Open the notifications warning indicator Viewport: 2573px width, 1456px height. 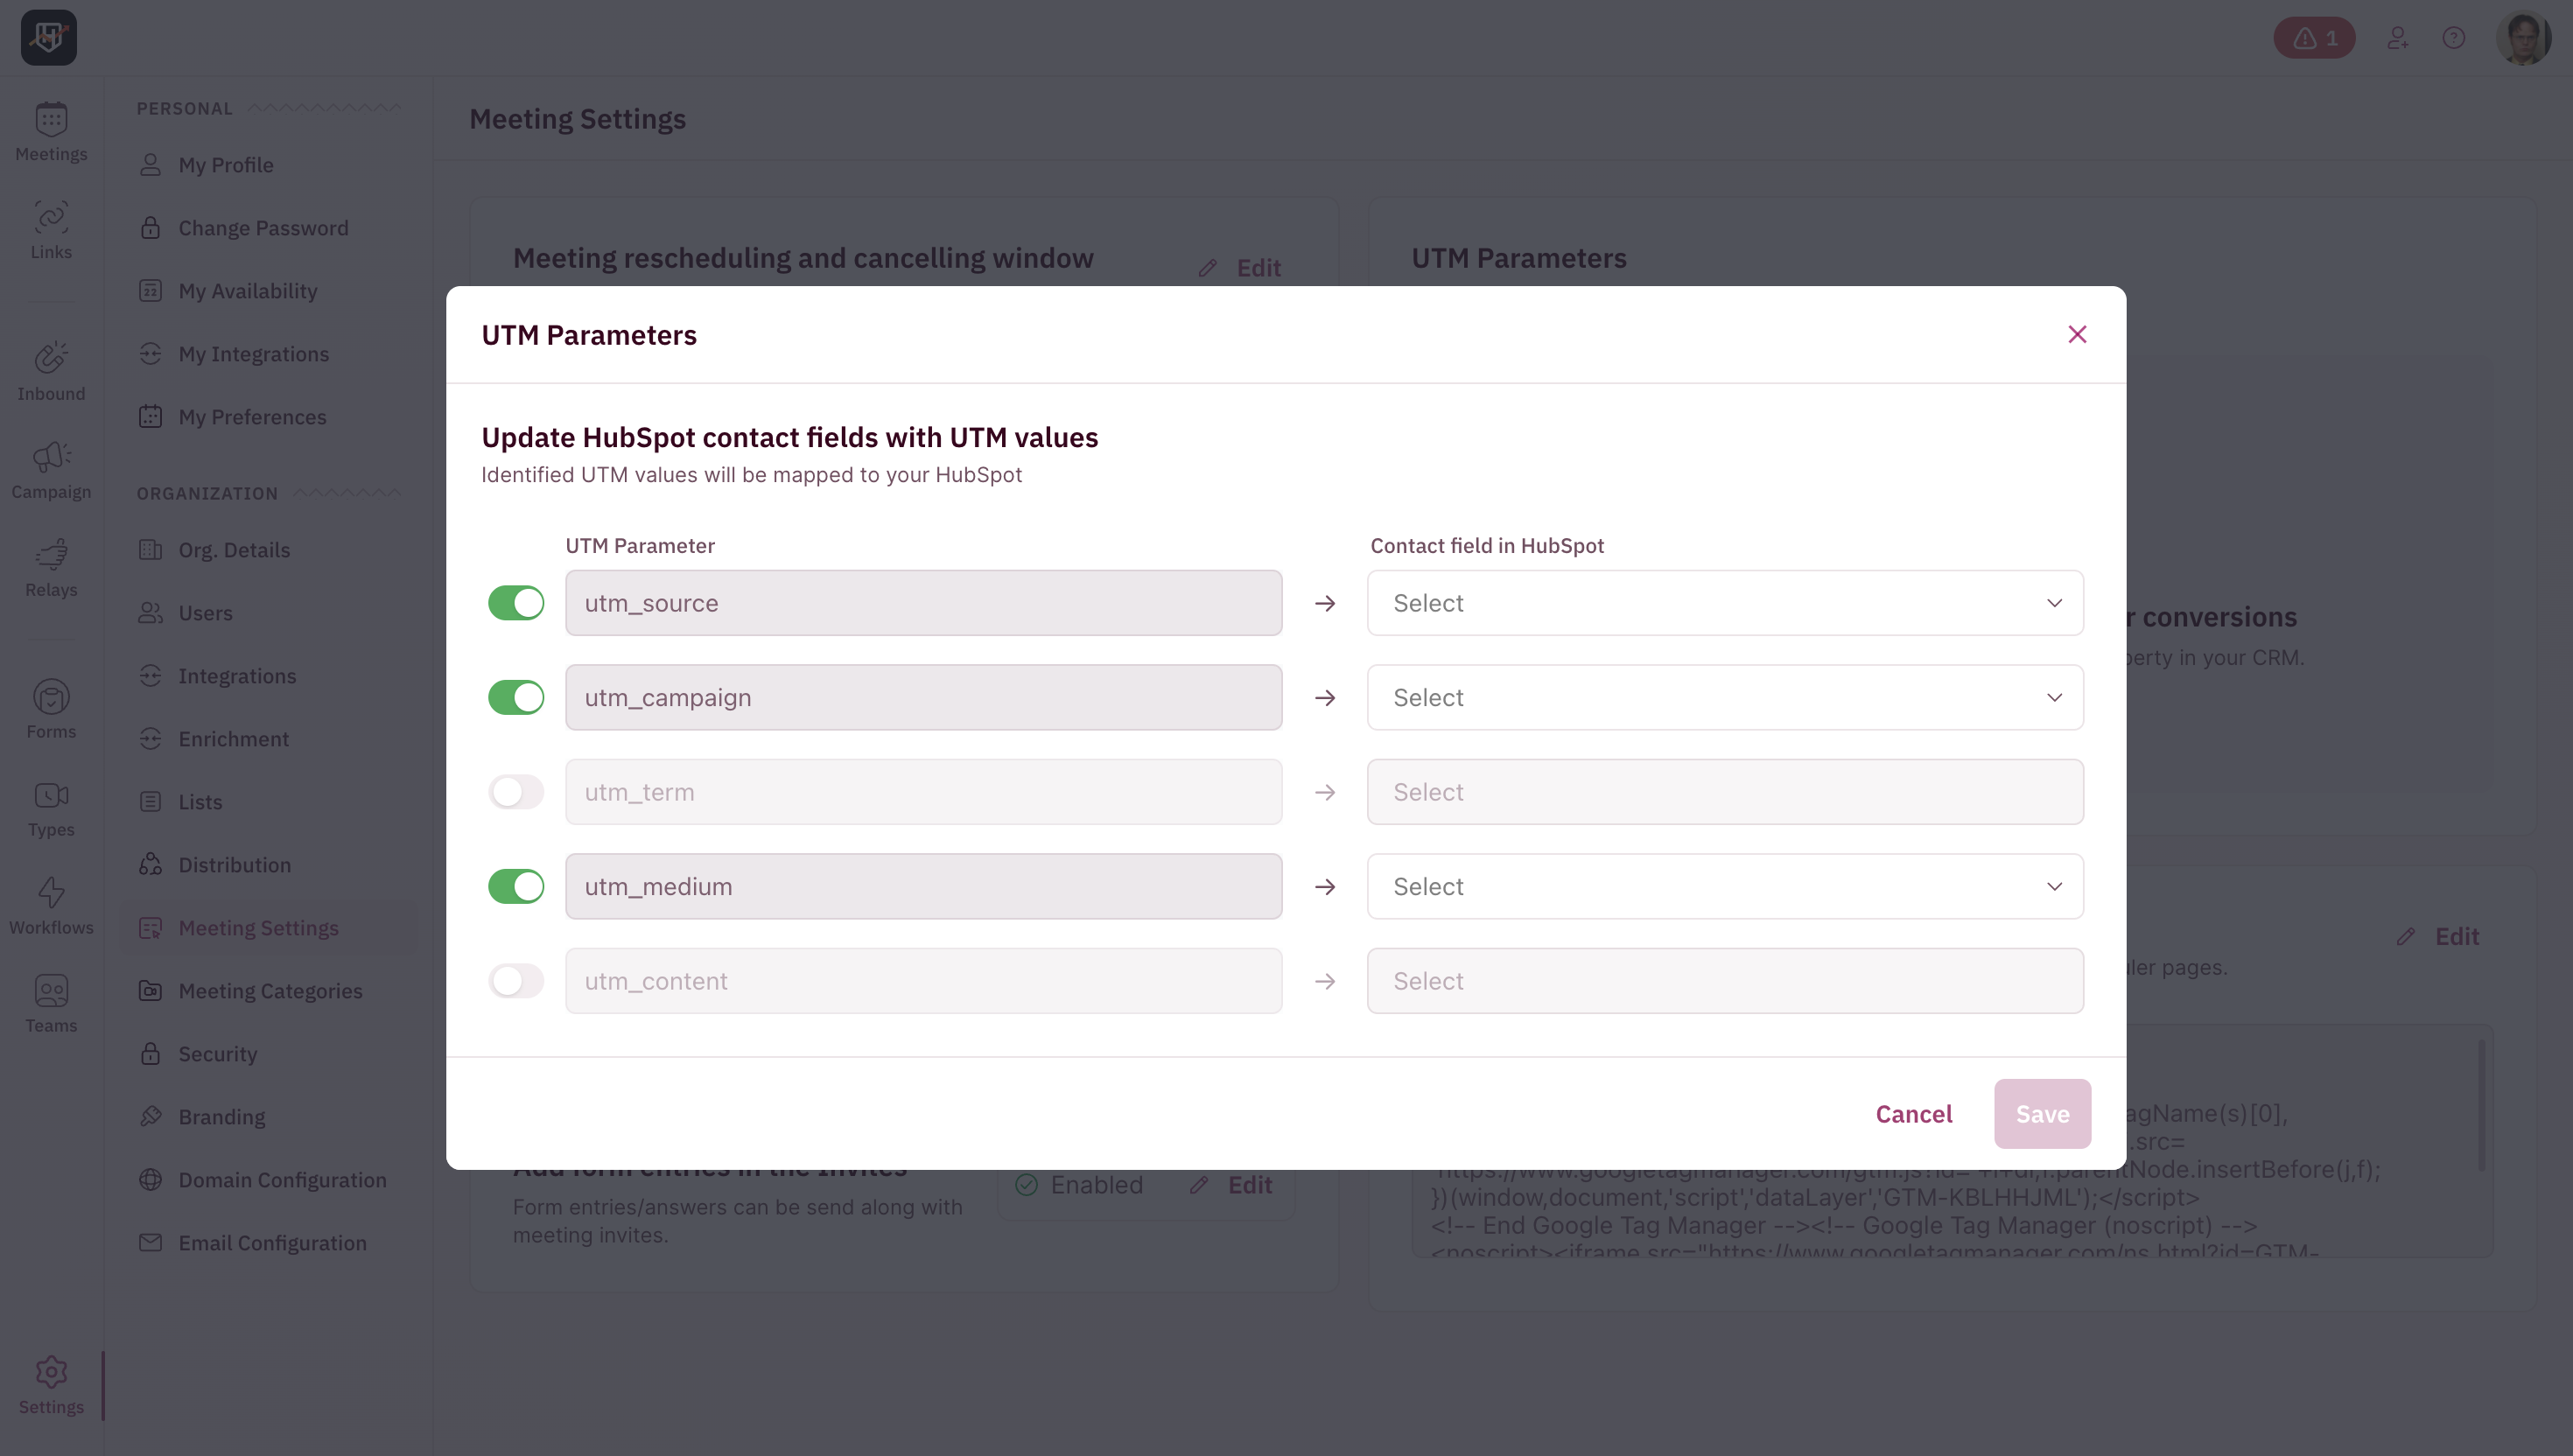(x=2314, y=37)
